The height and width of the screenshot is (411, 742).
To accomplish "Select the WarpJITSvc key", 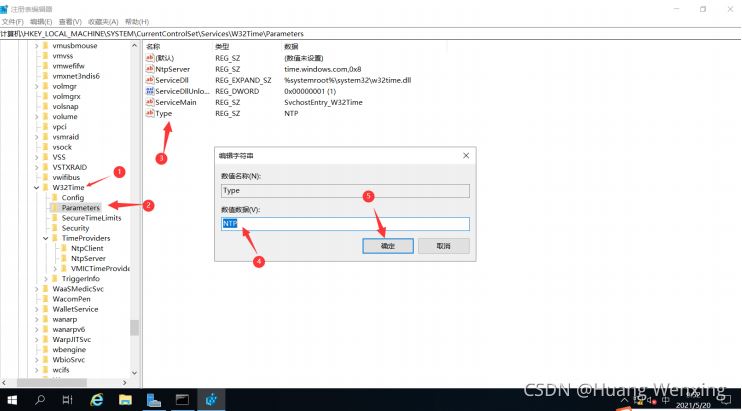I will (x=71, y=340).
